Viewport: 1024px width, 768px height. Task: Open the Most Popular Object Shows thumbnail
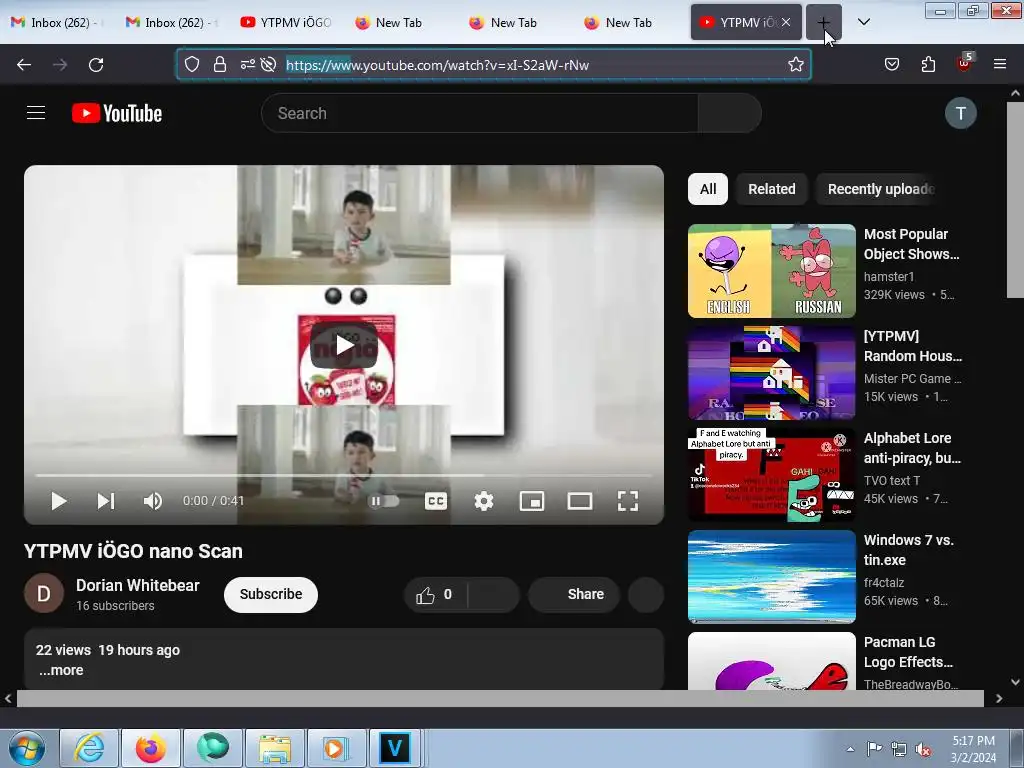[x=771, y=271]
